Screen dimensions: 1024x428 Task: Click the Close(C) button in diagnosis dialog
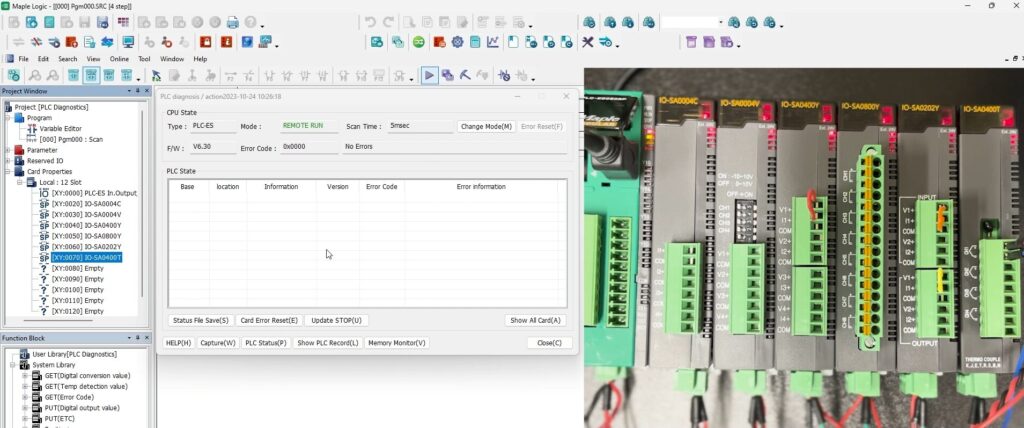tap(549, 342)
